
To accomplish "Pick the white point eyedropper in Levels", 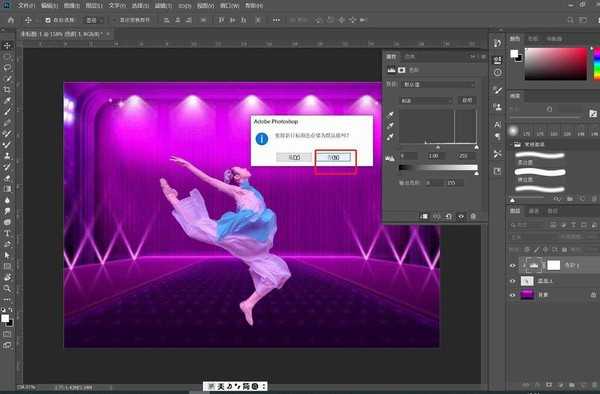I will (x=390, y=137).
